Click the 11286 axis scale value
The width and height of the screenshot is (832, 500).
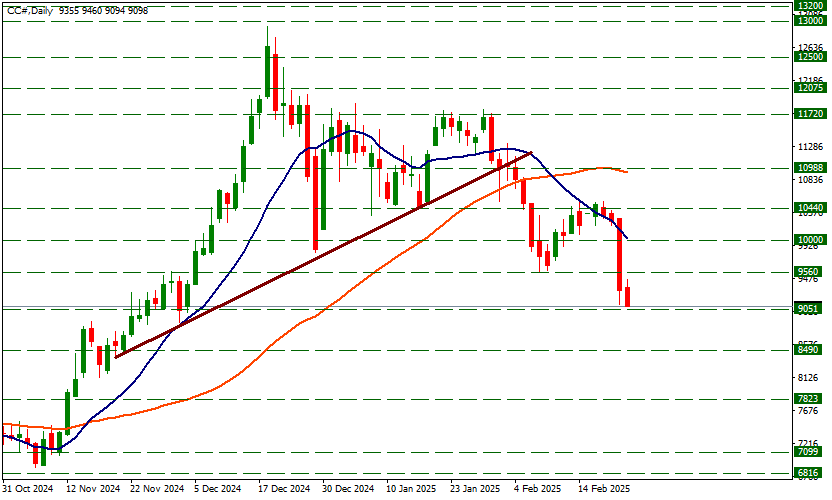[x=810, y=146]
